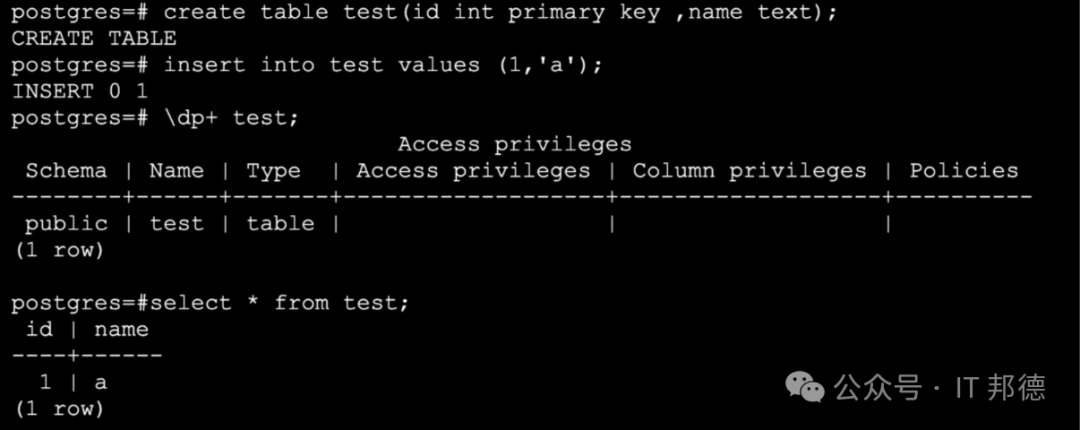The height and width of the screenshot is (430, 1080).
Task: Click the 'id' header in query result
Action: [39, 329]
